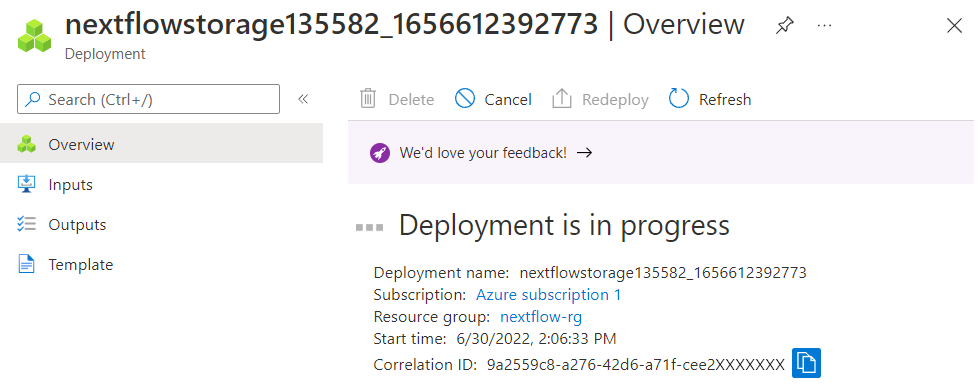This screenshot has height=391, width=979.
Task: Click the circular Refresh arrow icon
Action: [679, 99]
